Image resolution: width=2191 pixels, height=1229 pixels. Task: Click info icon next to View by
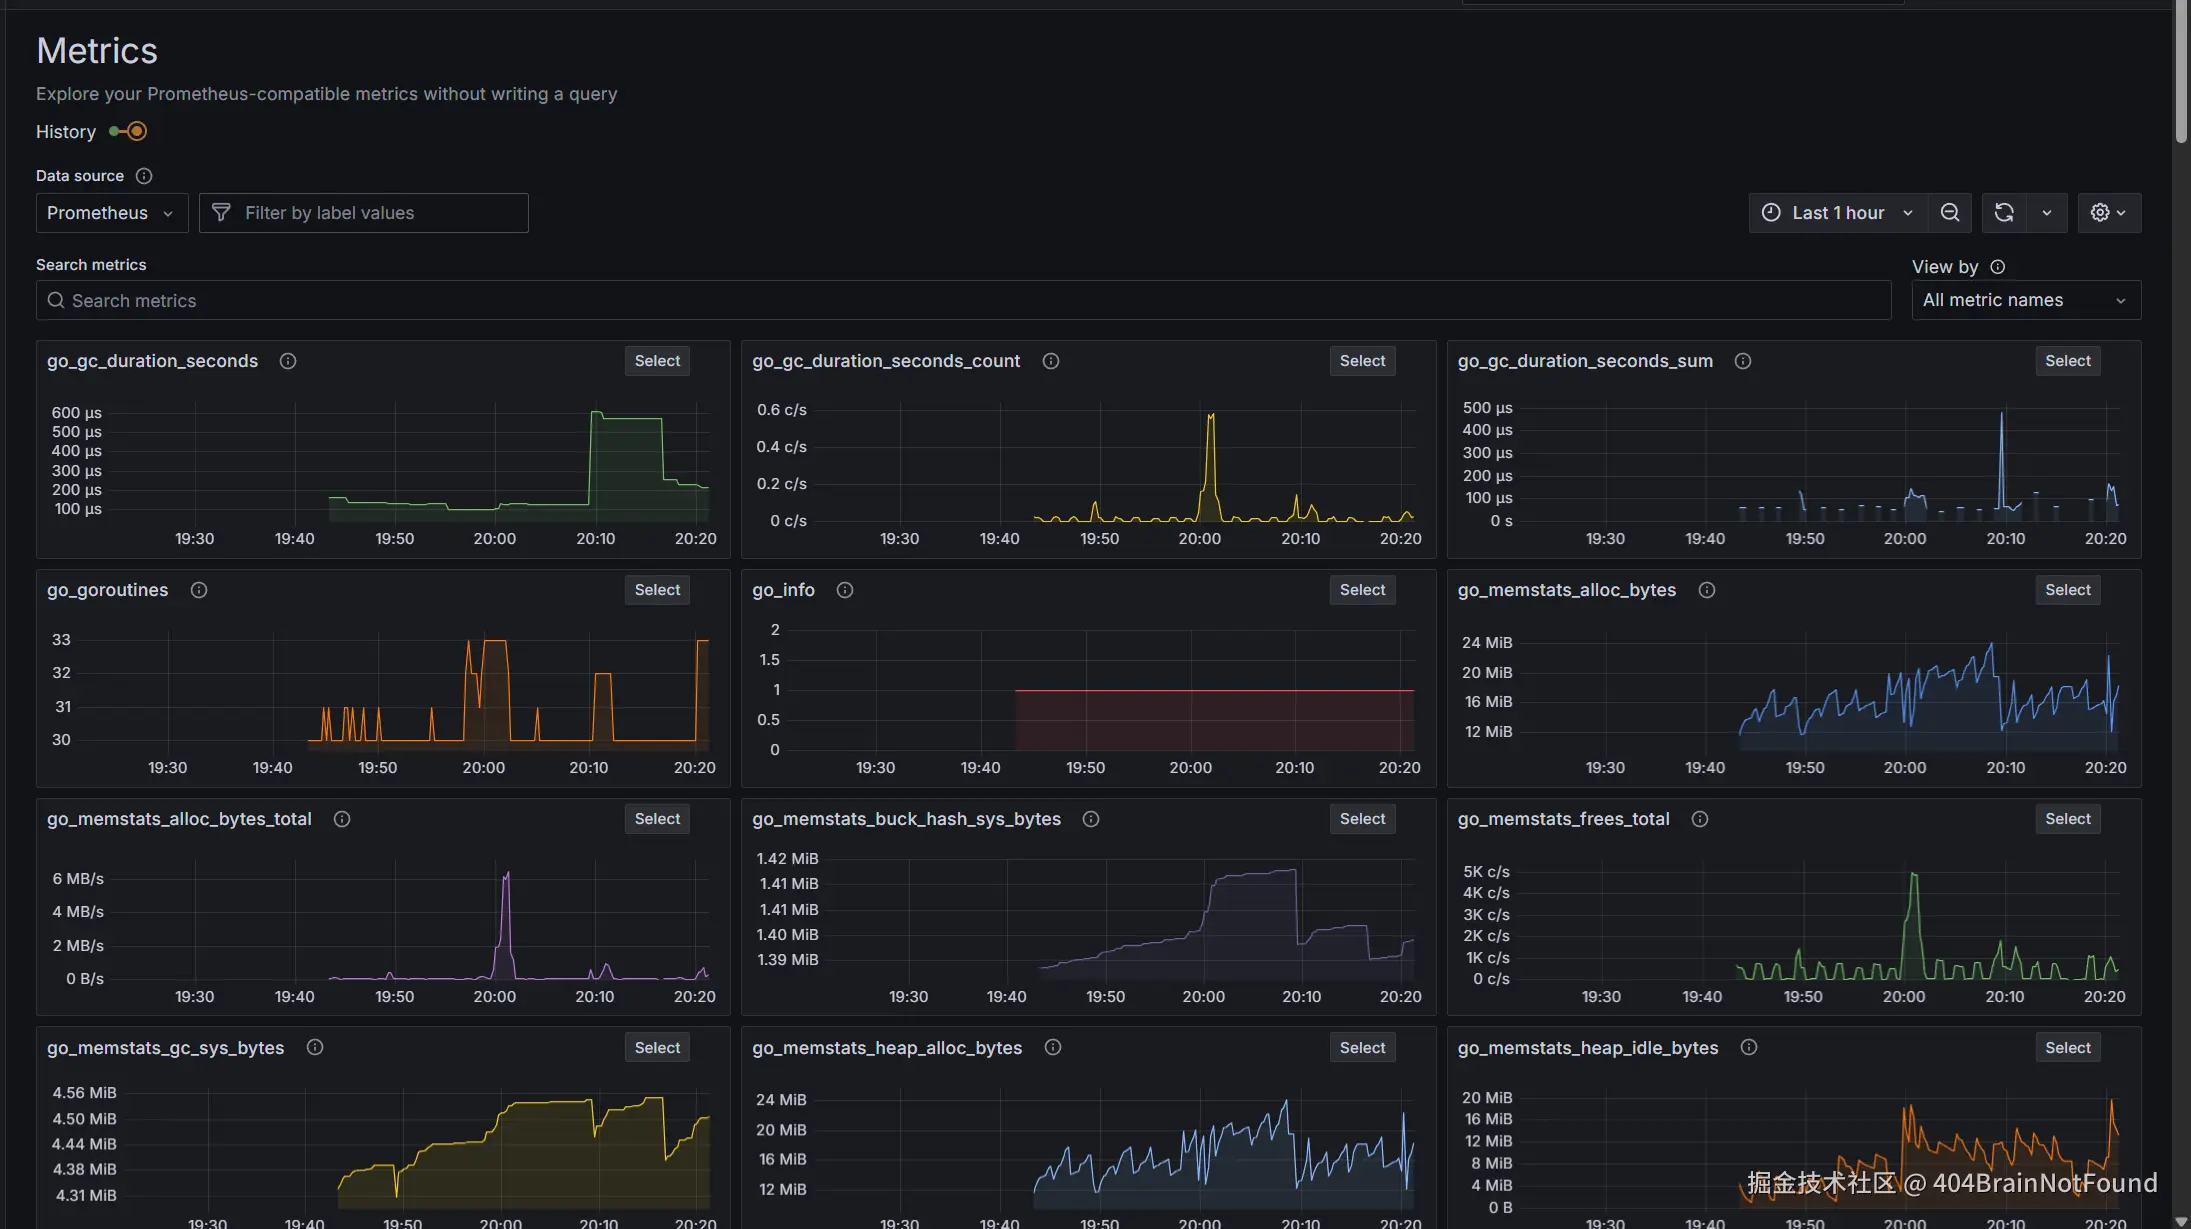click(x=1997, y=267)
